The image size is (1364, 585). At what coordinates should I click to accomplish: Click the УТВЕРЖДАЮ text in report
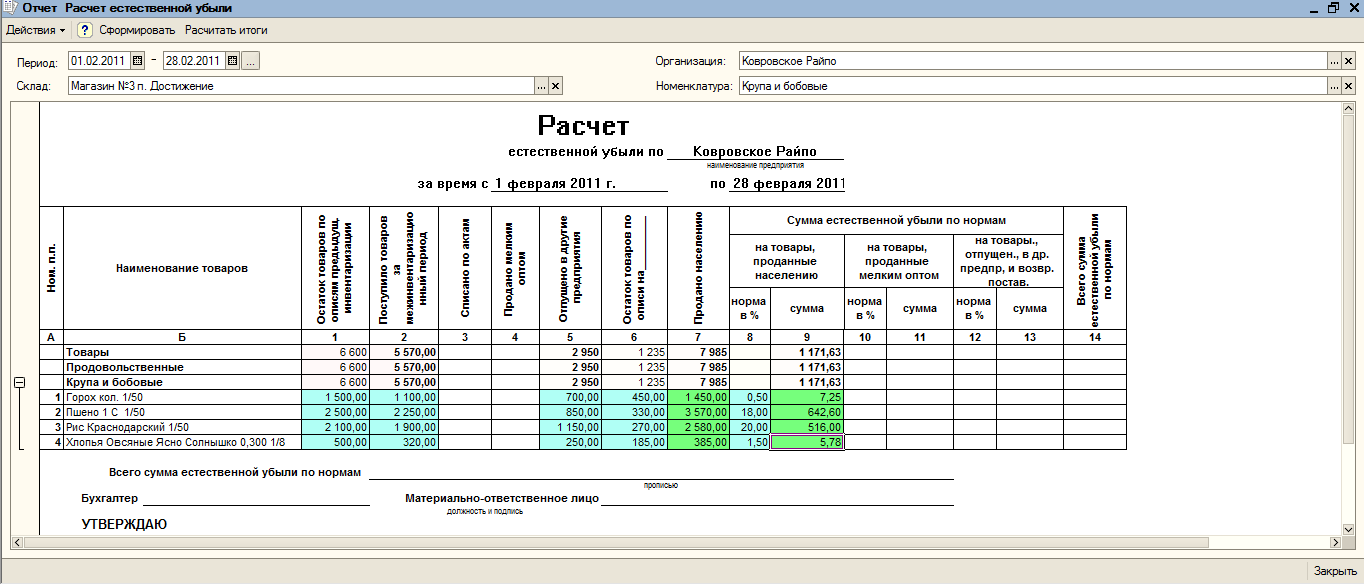coord(124,524)
